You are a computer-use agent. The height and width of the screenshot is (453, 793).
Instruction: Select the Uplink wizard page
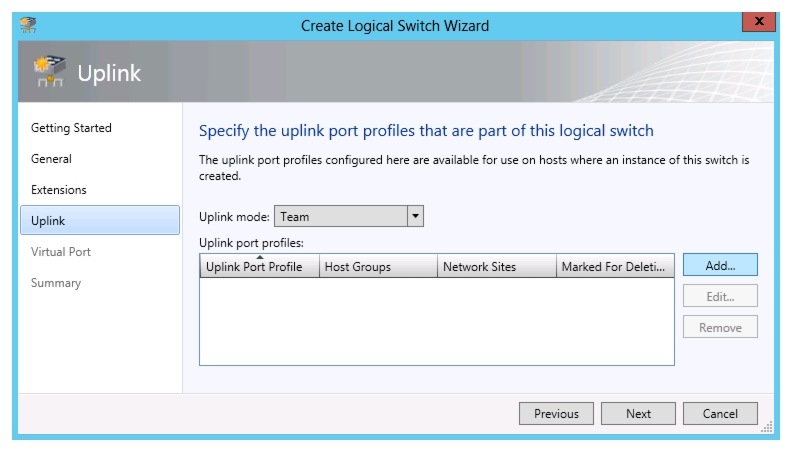[x=48, y=221]
